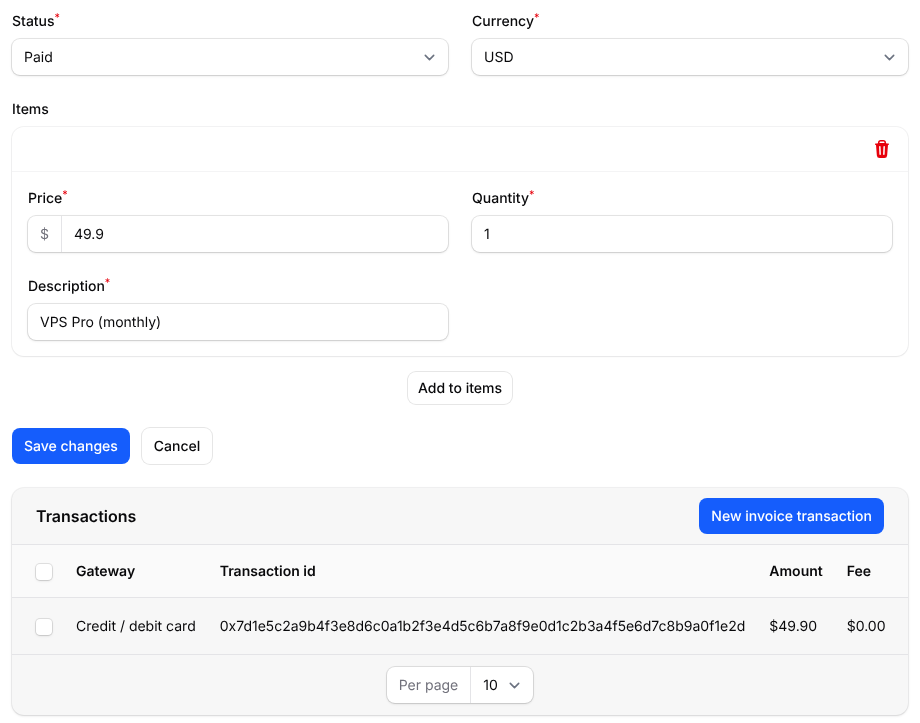Open the Currency dropdown showing USD
Image resolution: width=920 pixels, height=723 pixels.
690,57
